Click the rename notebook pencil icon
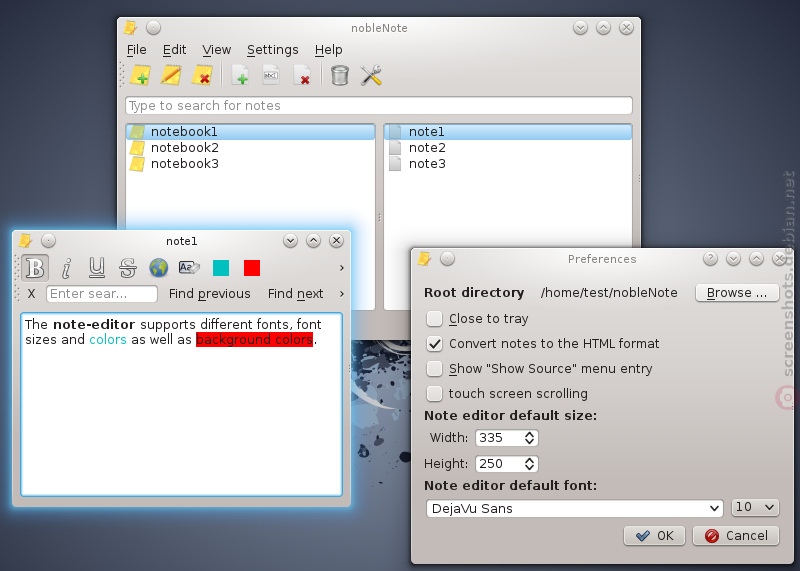Screen dimensions: 800x571 171,76
